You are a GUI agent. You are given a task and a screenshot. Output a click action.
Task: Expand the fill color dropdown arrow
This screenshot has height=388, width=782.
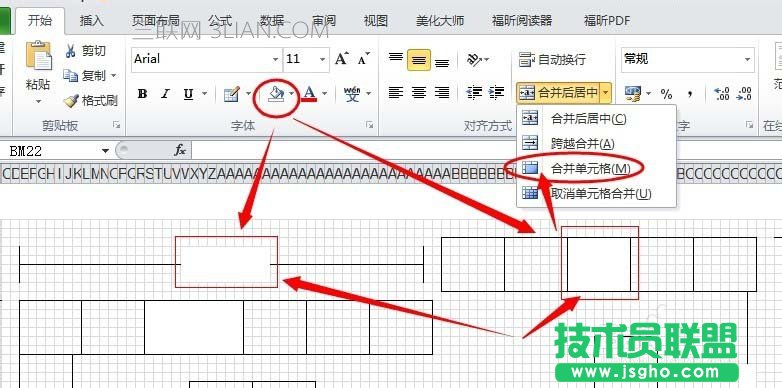(x=292, y=93)
